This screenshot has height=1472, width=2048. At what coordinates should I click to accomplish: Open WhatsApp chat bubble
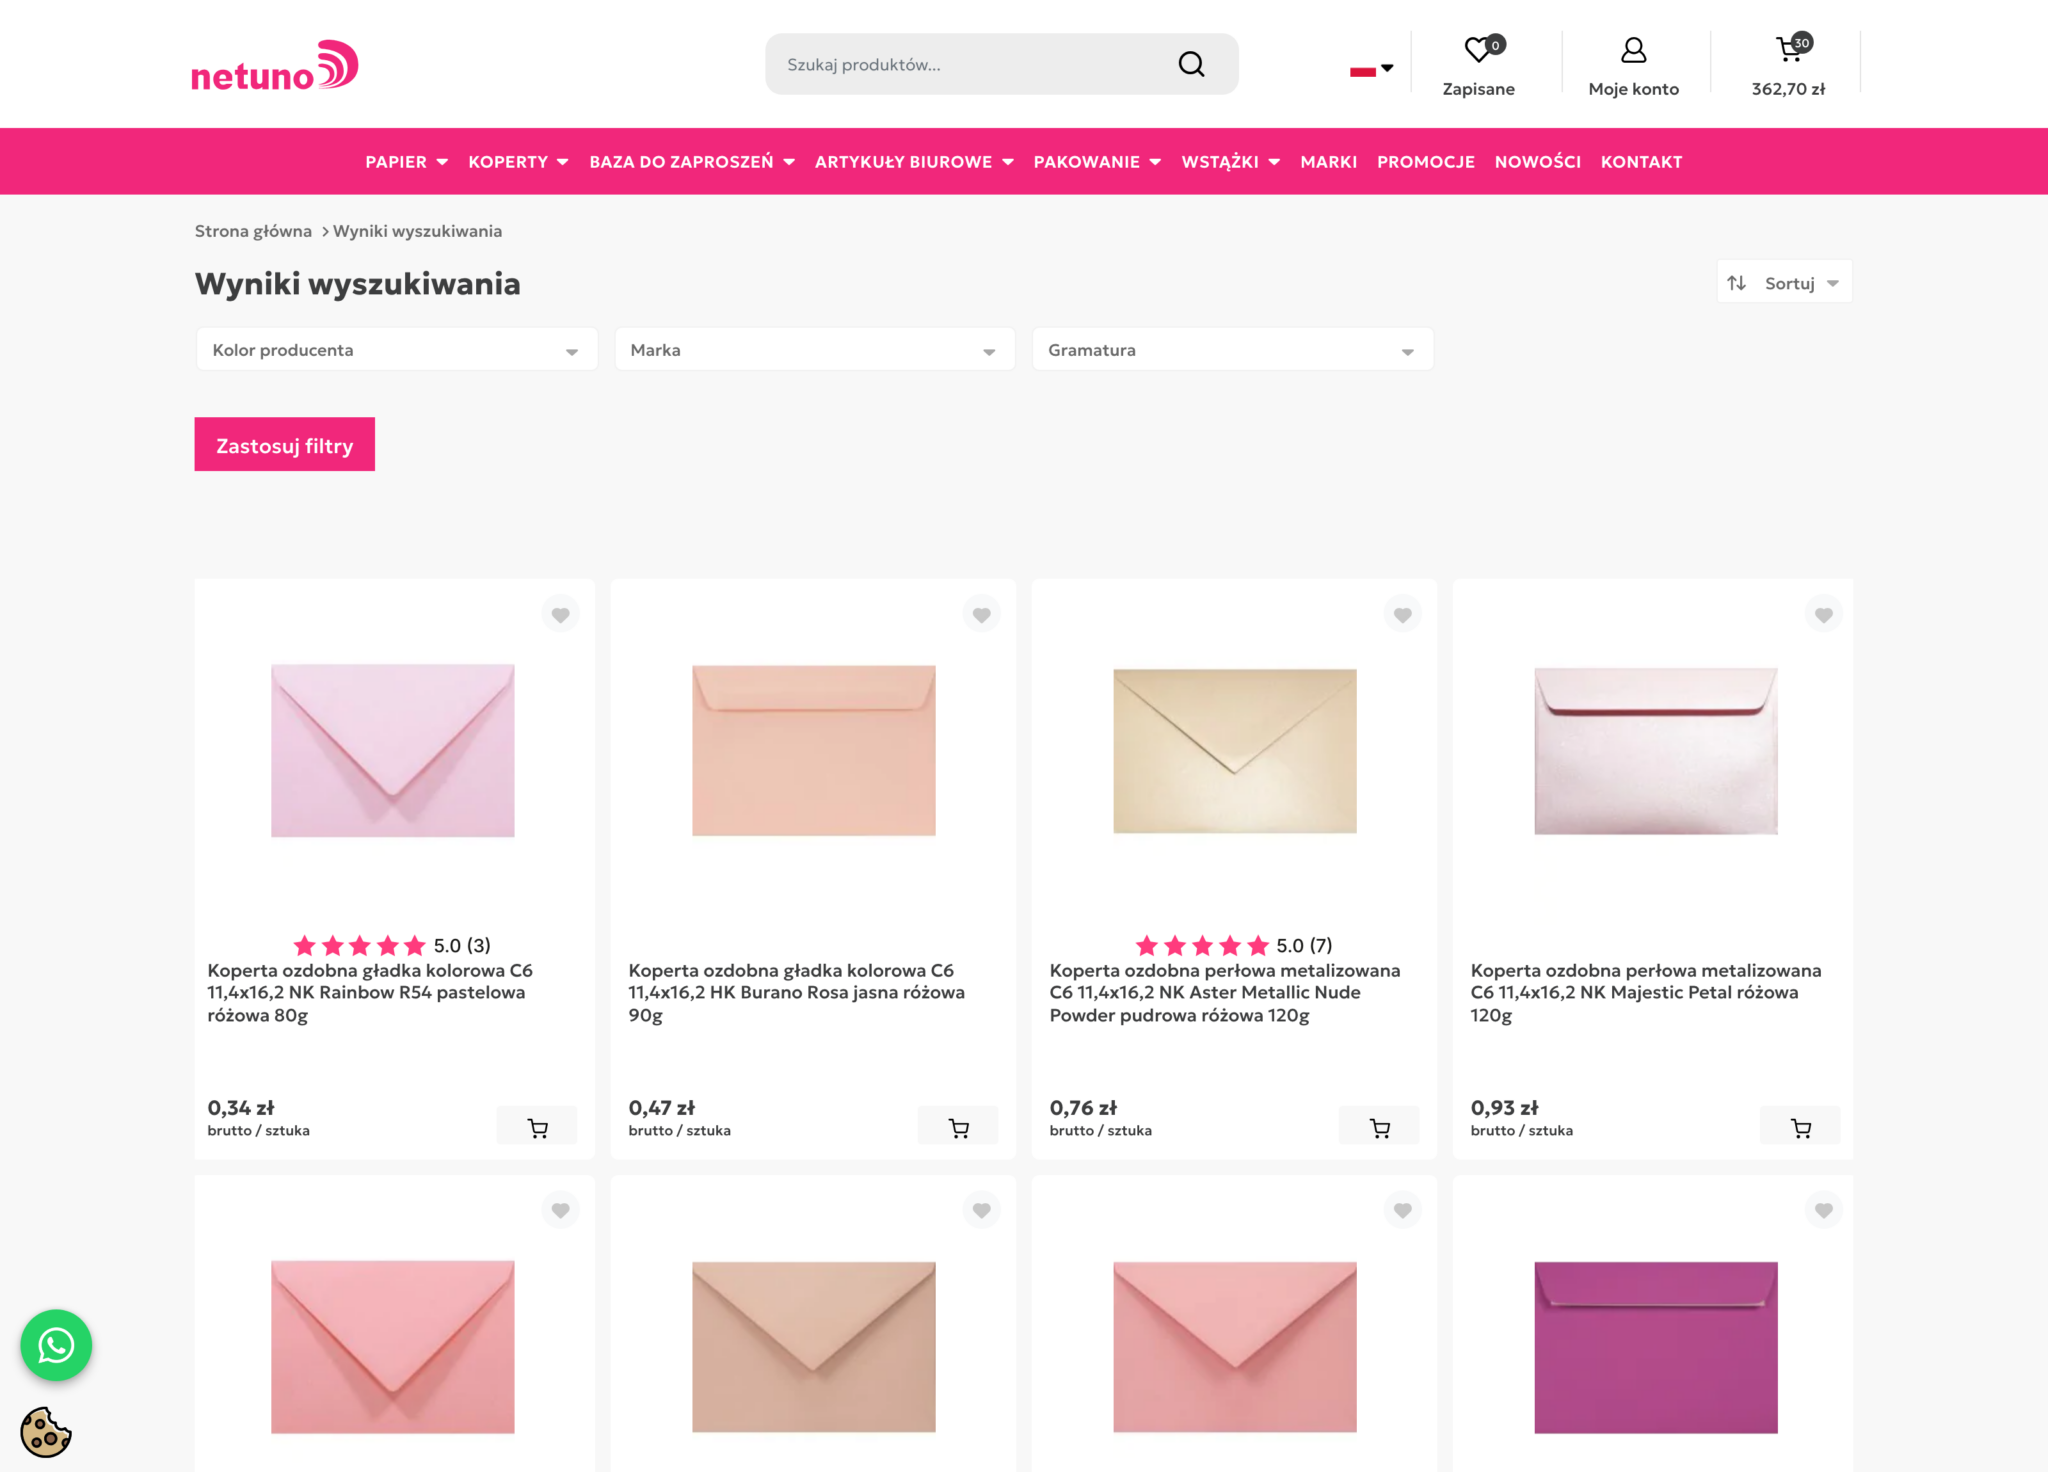56,1345
